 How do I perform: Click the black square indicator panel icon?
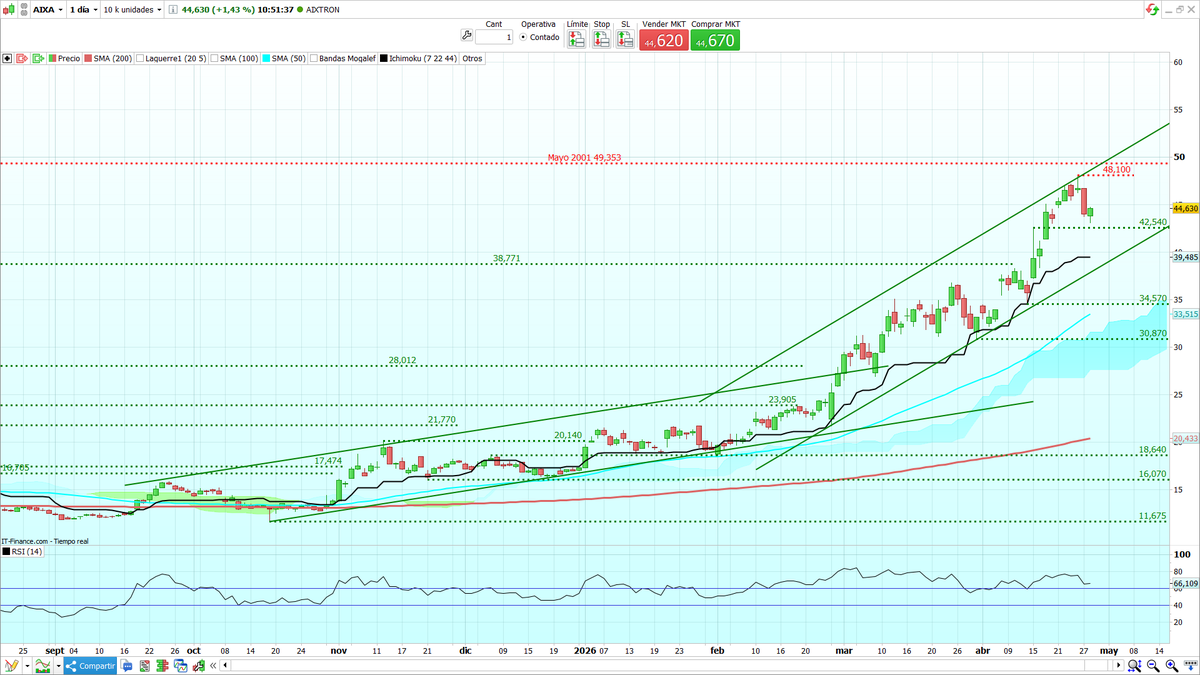click(x=7, y=58)
